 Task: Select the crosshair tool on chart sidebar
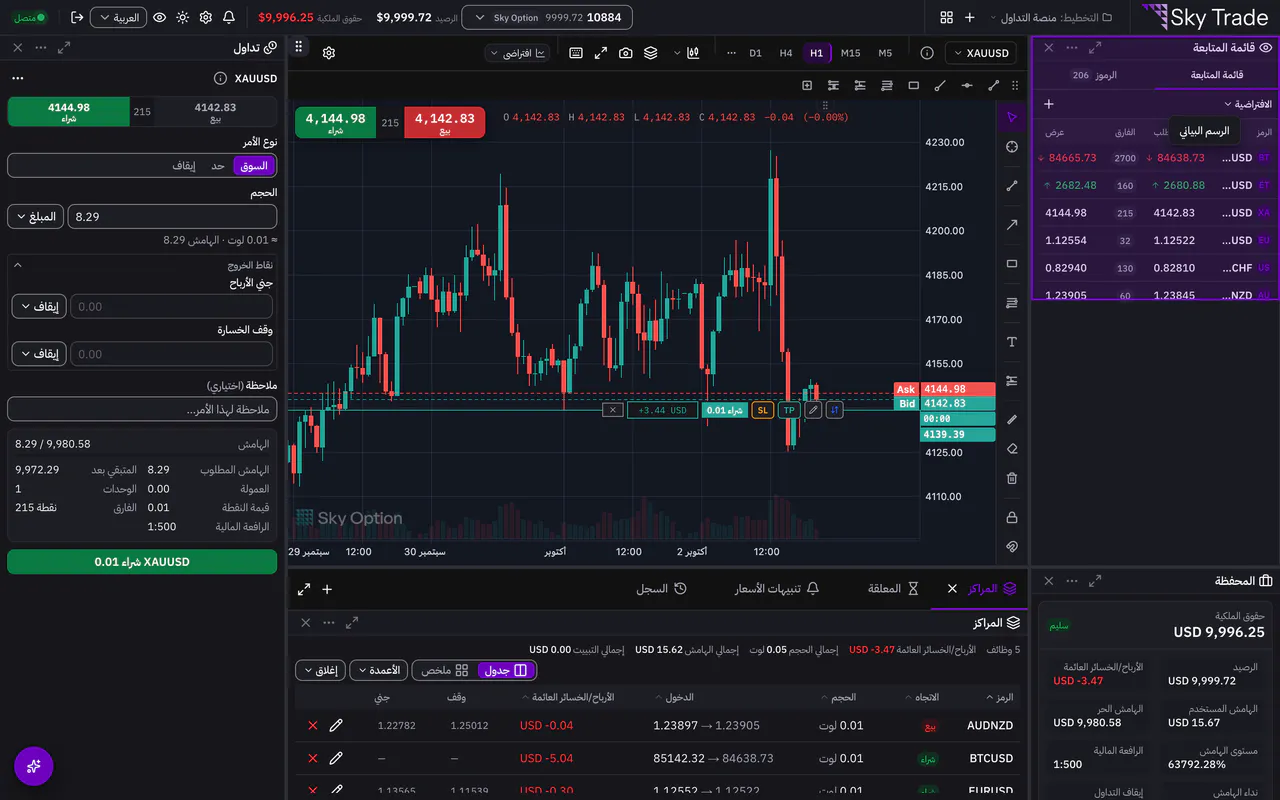pyautogui.click(x=1012, y=147)
